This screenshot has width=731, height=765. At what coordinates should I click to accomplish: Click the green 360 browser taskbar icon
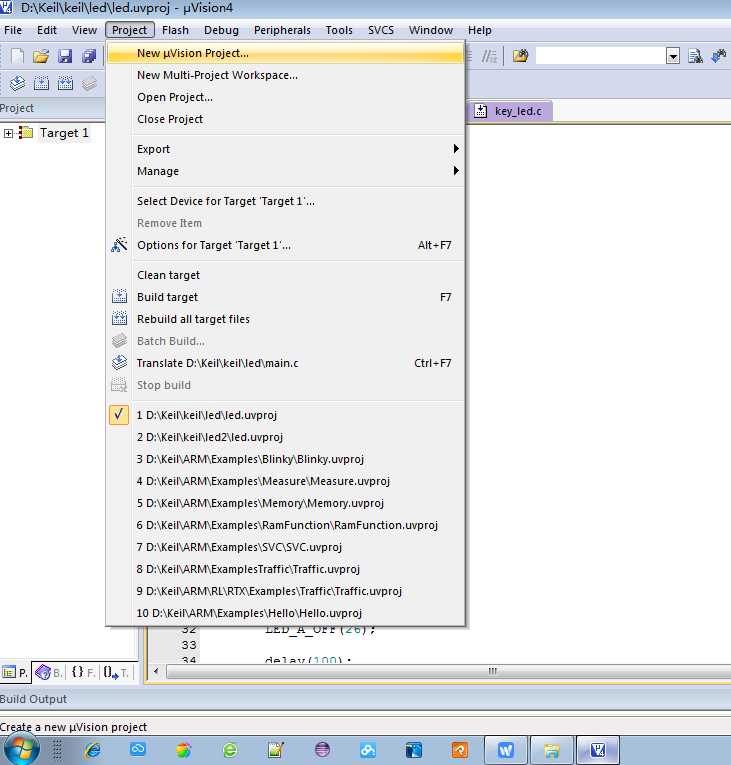tap(230, 750)
